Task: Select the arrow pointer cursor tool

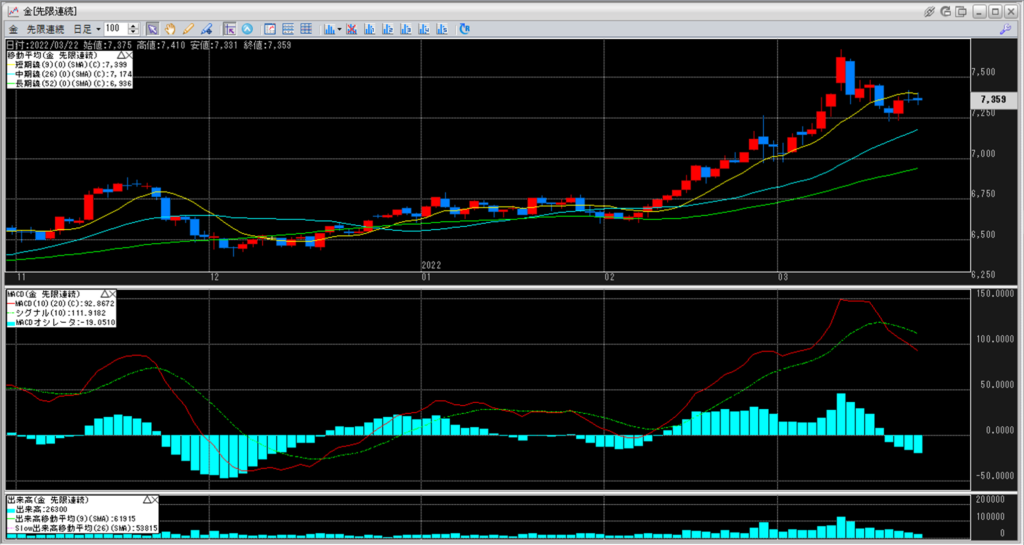Action: click(152, 29)
